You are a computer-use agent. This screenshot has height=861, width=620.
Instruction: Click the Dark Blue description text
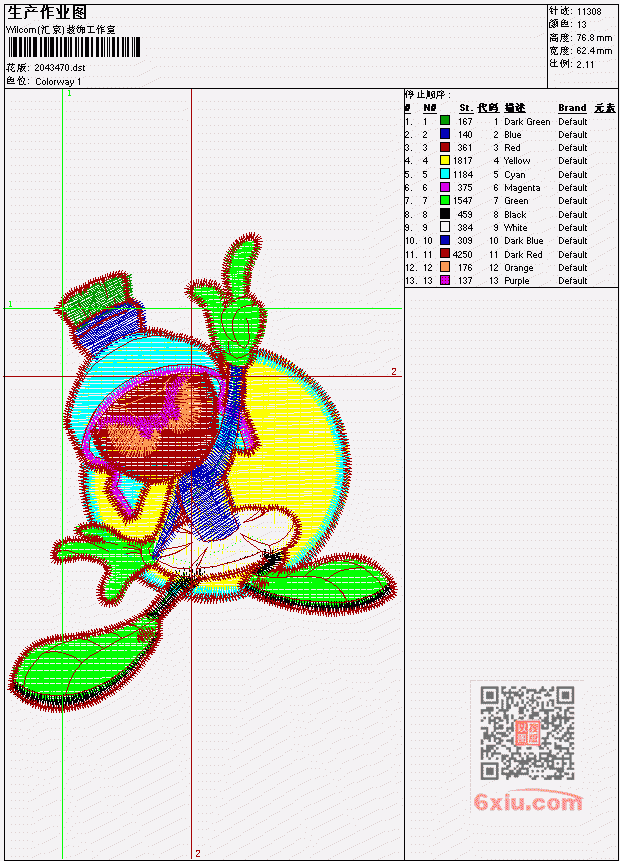(x=524, y=241)
